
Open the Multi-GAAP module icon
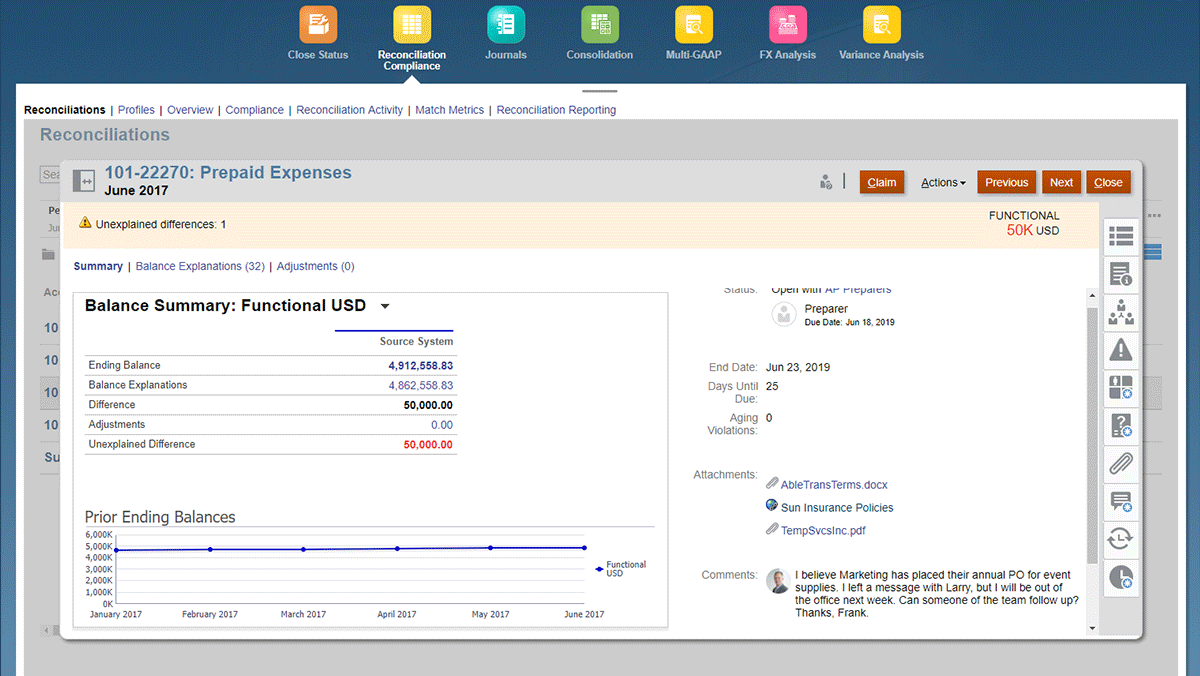[x=694, y=25]
